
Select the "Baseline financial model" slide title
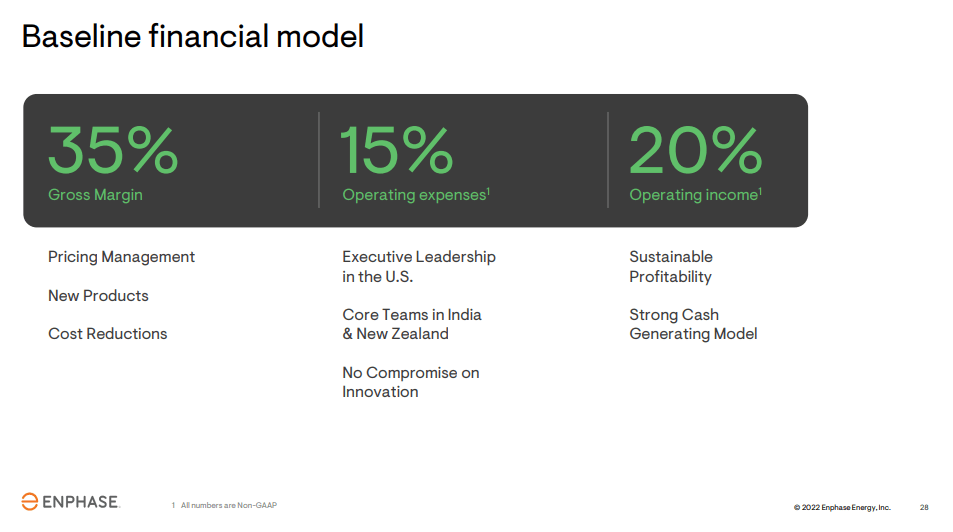pos(192,37)
